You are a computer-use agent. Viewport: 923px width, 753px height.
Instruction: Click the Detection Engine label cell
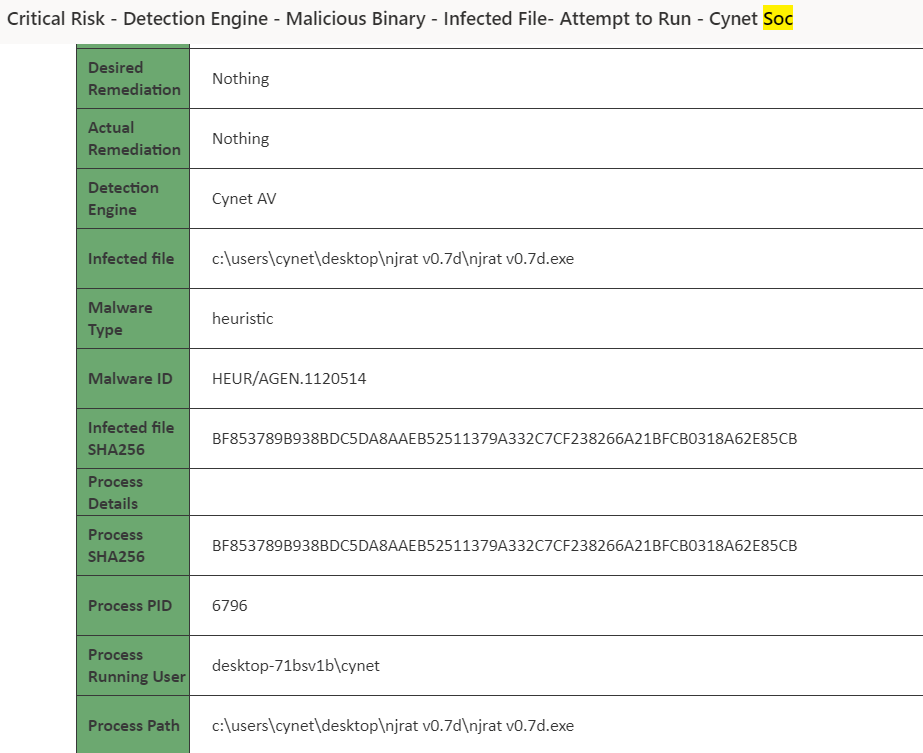(133, 198)
